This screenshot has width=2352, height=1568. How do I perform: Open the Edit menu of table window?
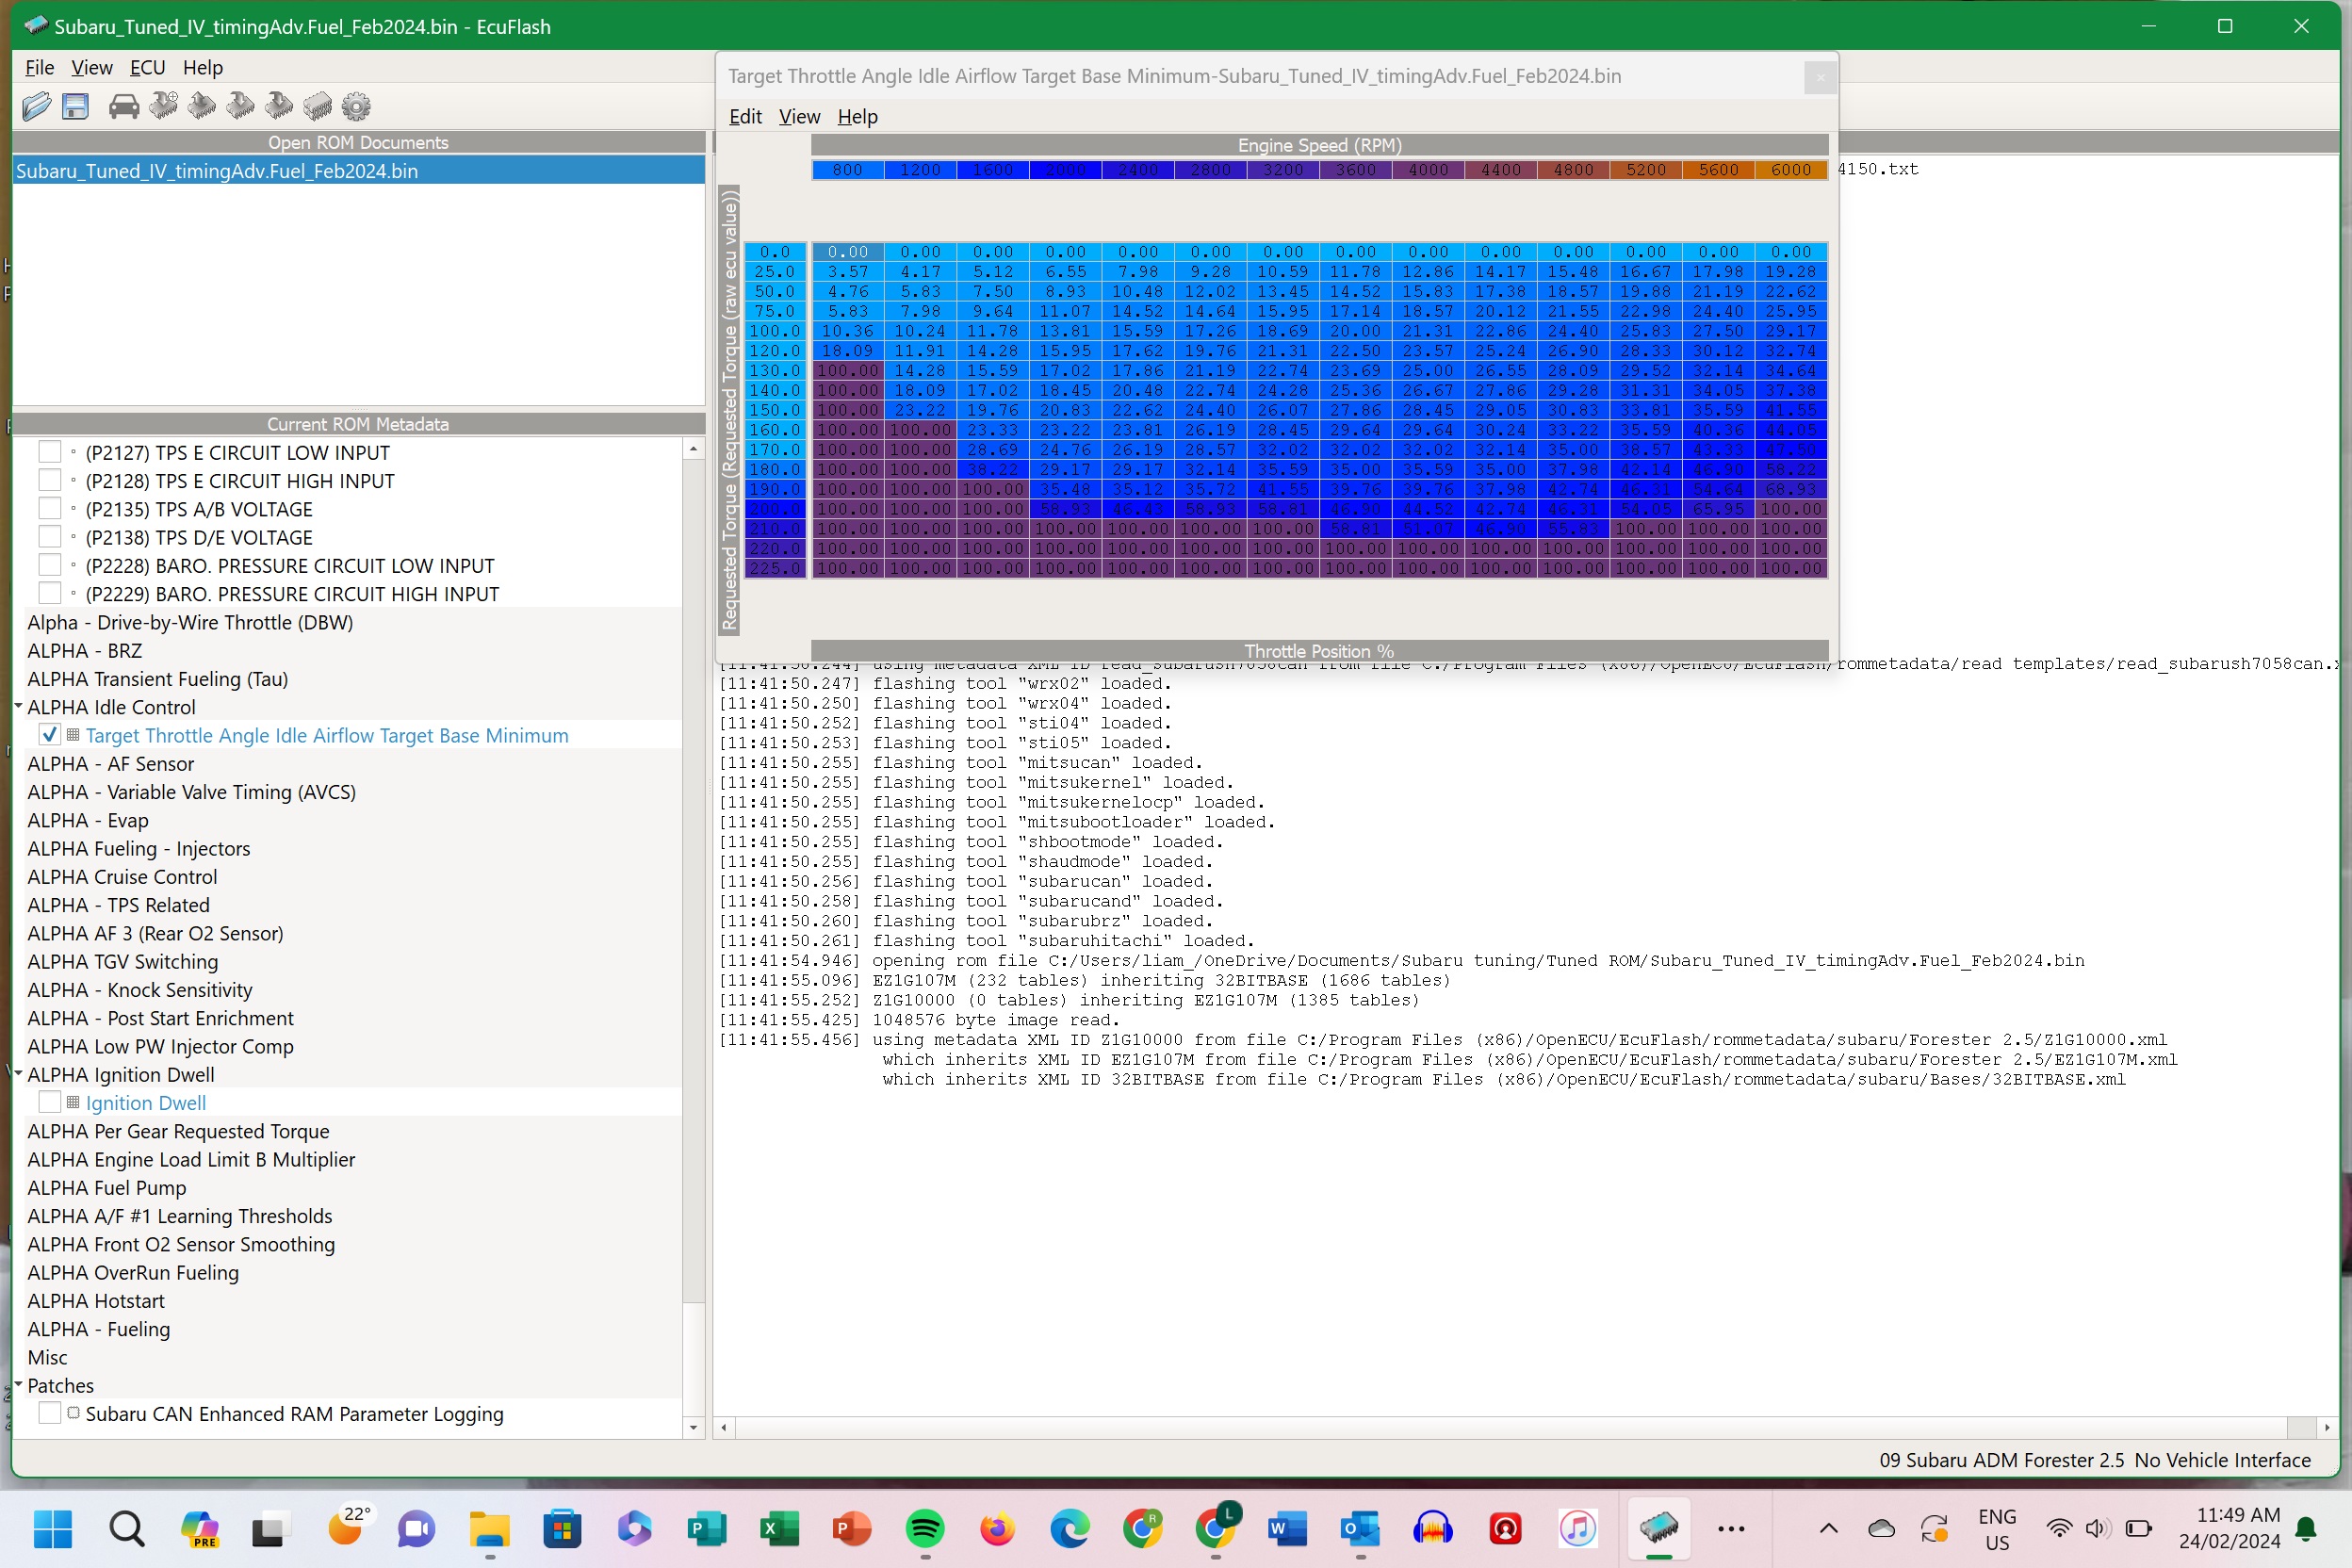point(745,116)
